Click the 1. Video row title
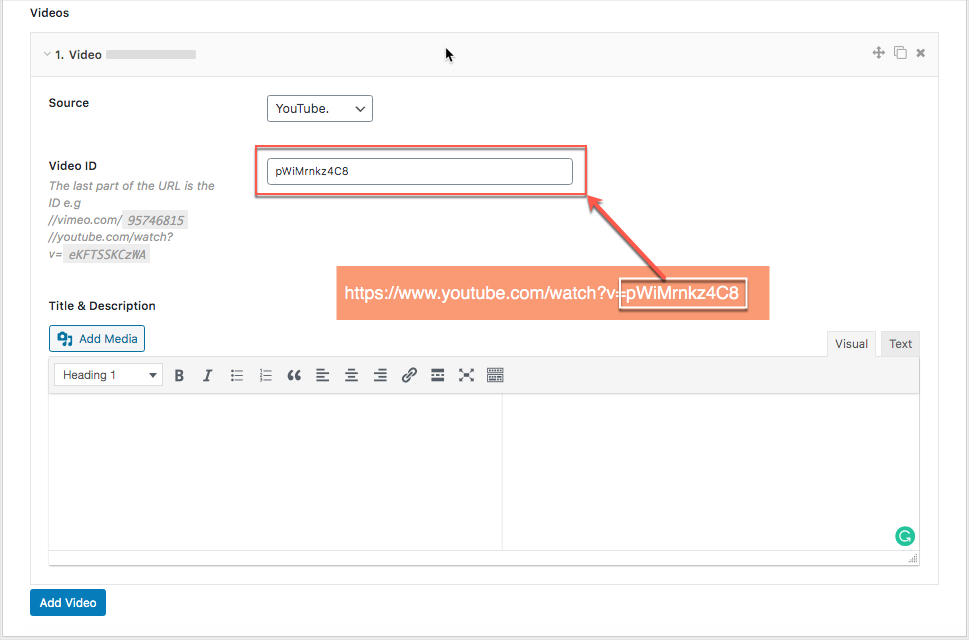Image resolution: width=969 pixels, height=640 pixels. click(x=78, y=54)
